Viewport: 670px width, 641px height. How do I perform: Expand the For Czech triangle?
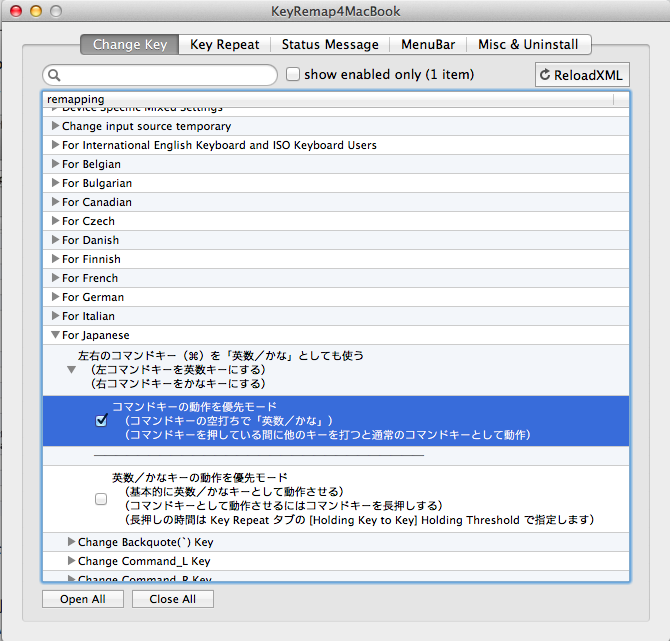[x=55, y=221]
